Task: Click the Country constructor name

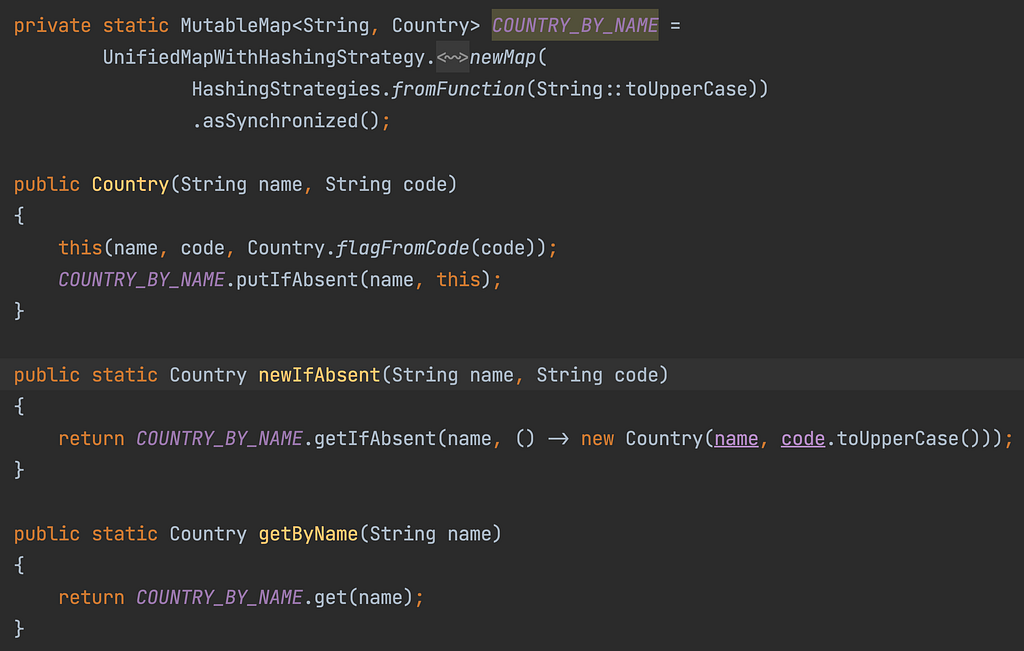Action: coord(130,185)
